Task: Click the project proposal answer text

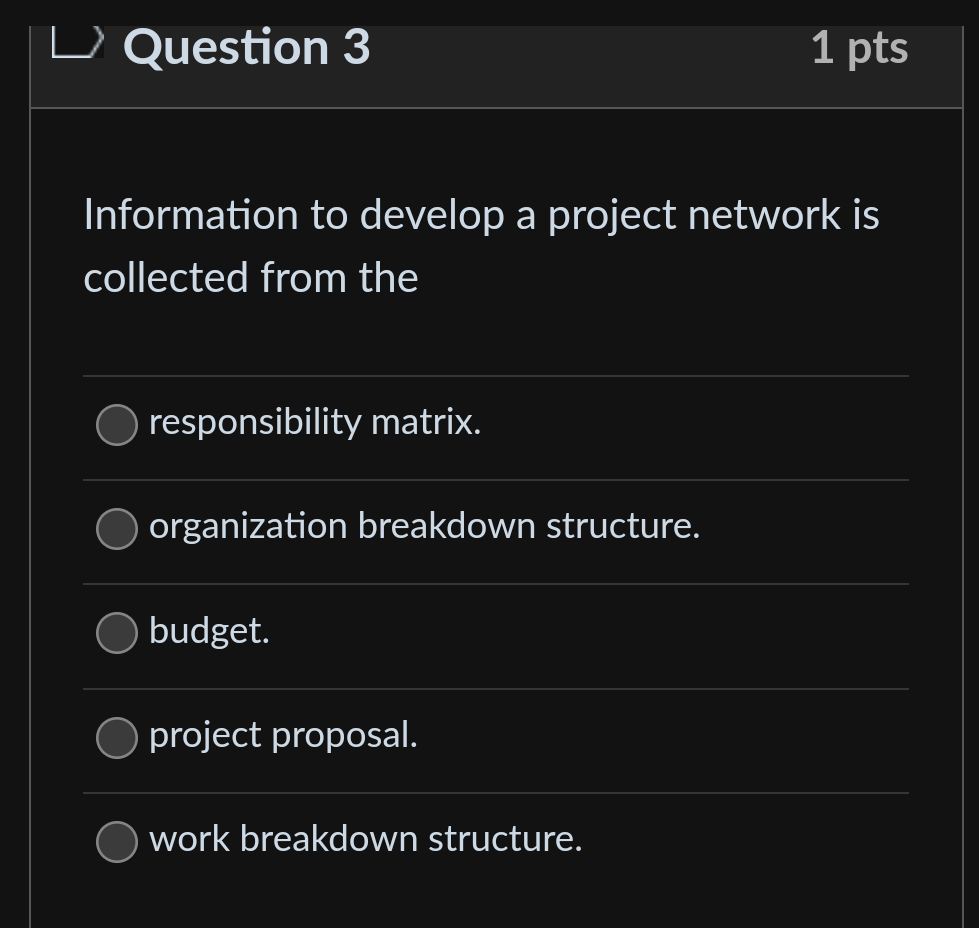Action: [x=283, y=735]
